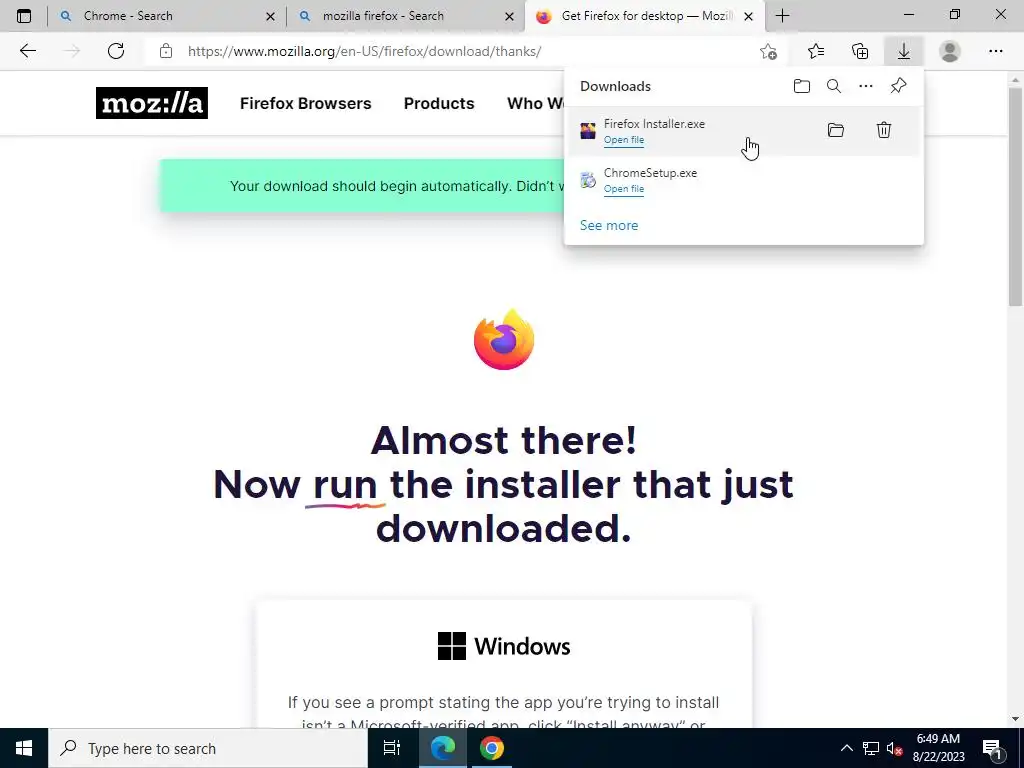Open file link for Firefox Installer.exe
Image resolution: width=1024 pixels, height=768 pixels.
coord(624,140)
